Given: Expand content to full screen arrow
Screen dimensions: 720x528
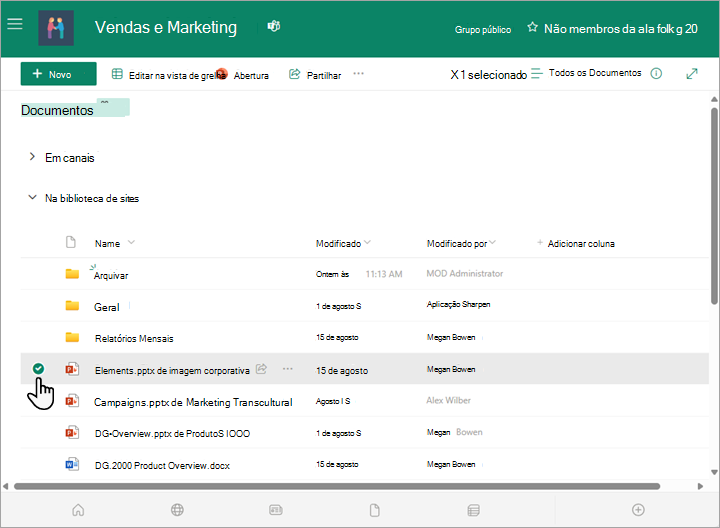Looking at the screenshot, I should tap(692, 73).
